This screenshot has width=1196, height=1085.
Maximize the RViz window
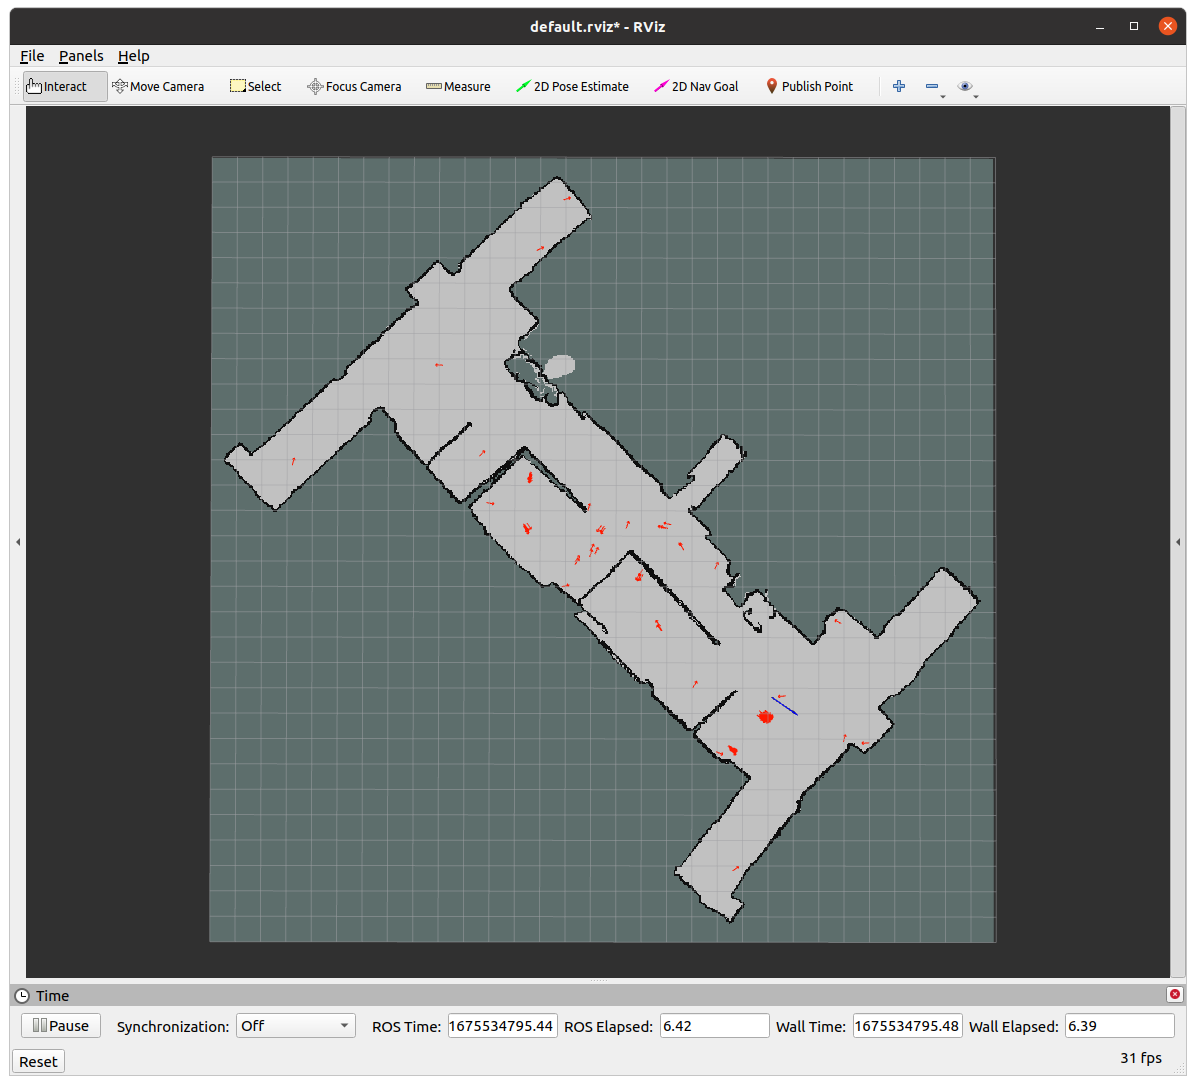(x=1133, y=26)
